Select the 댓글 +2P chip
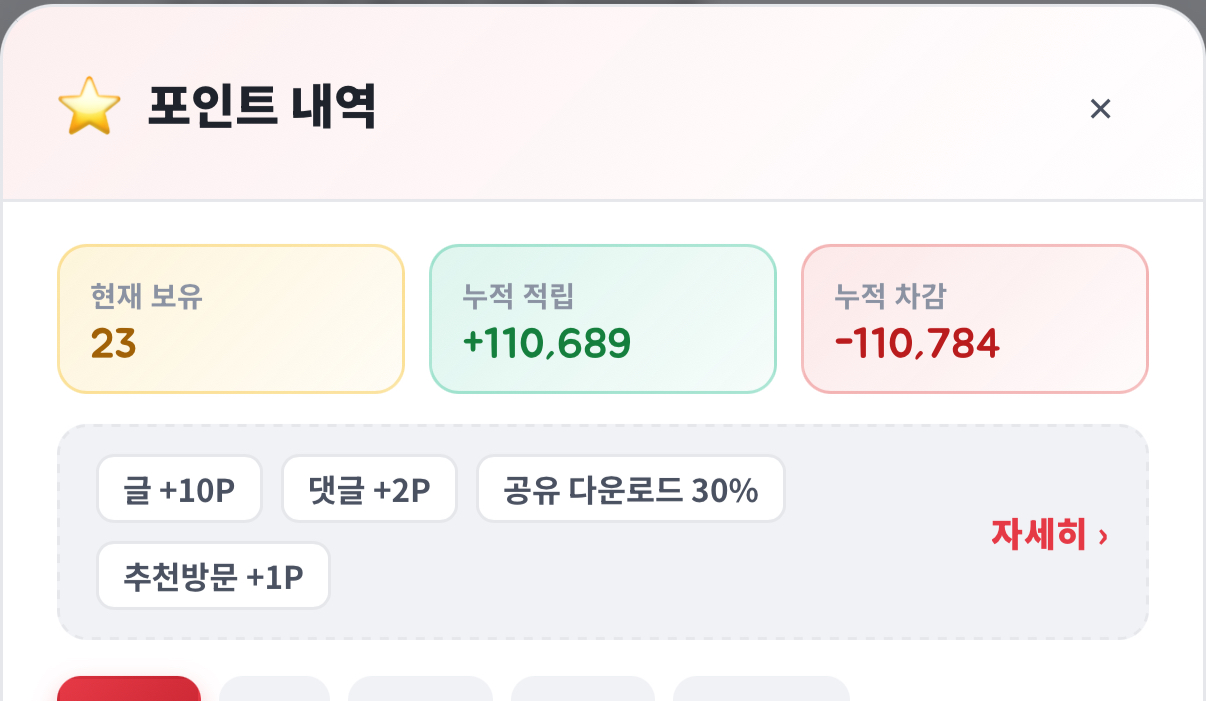The height and width of the screenshot is (701, 1206). click(x=369, y=489)
